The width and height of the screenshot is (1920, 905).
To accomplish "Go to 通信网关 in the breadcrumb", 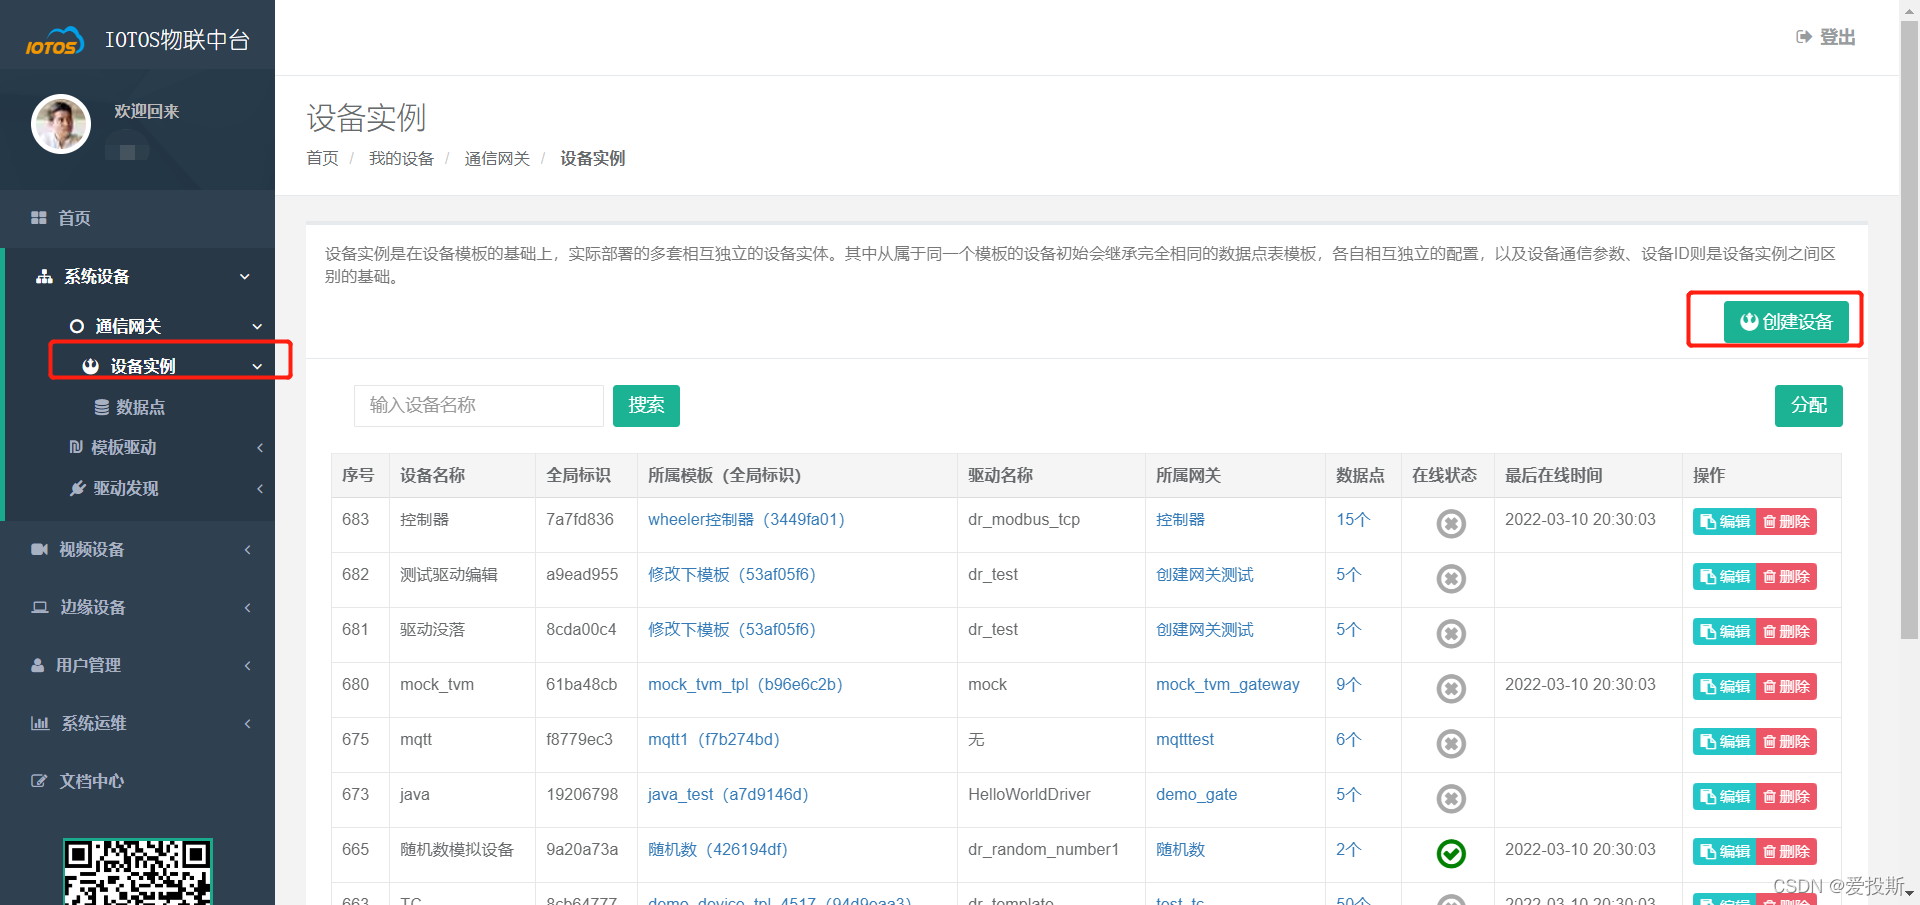I will click(497, 158).
